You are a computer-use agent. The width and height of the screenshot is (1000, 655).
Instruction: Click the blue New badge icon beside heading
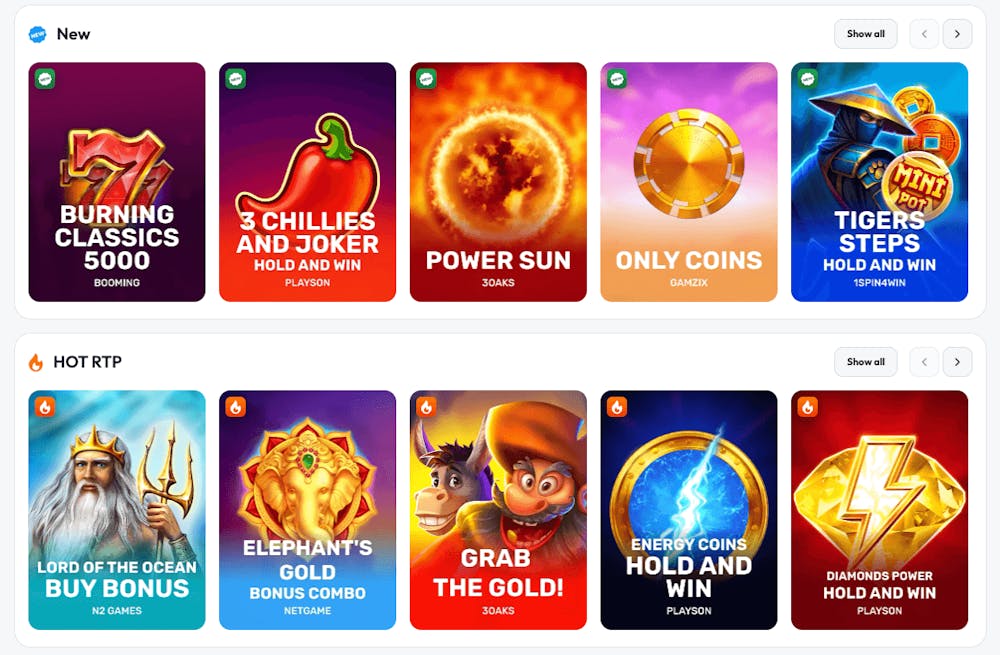(x=38, y=34)
